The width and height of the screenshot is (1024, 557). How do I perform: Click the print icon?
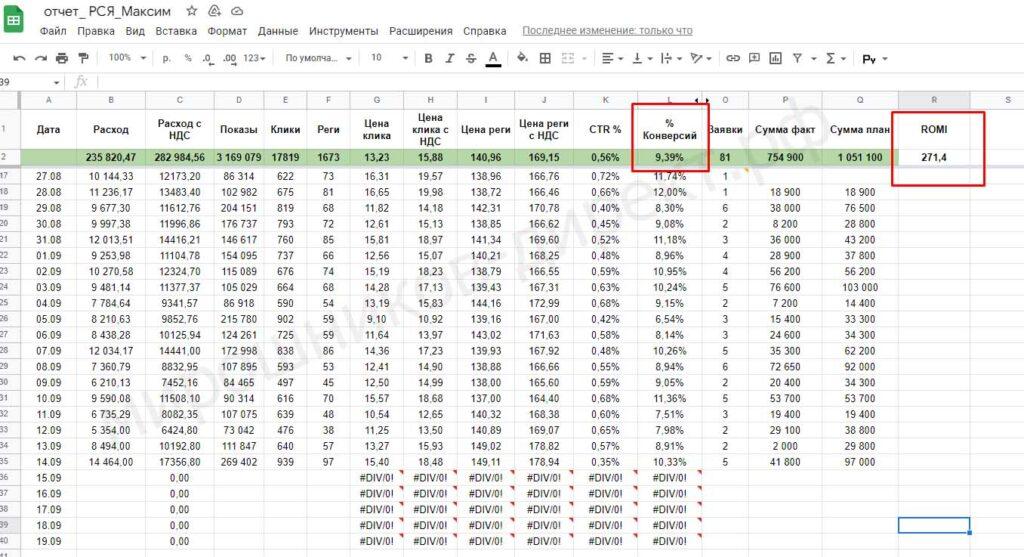(62, 59)
